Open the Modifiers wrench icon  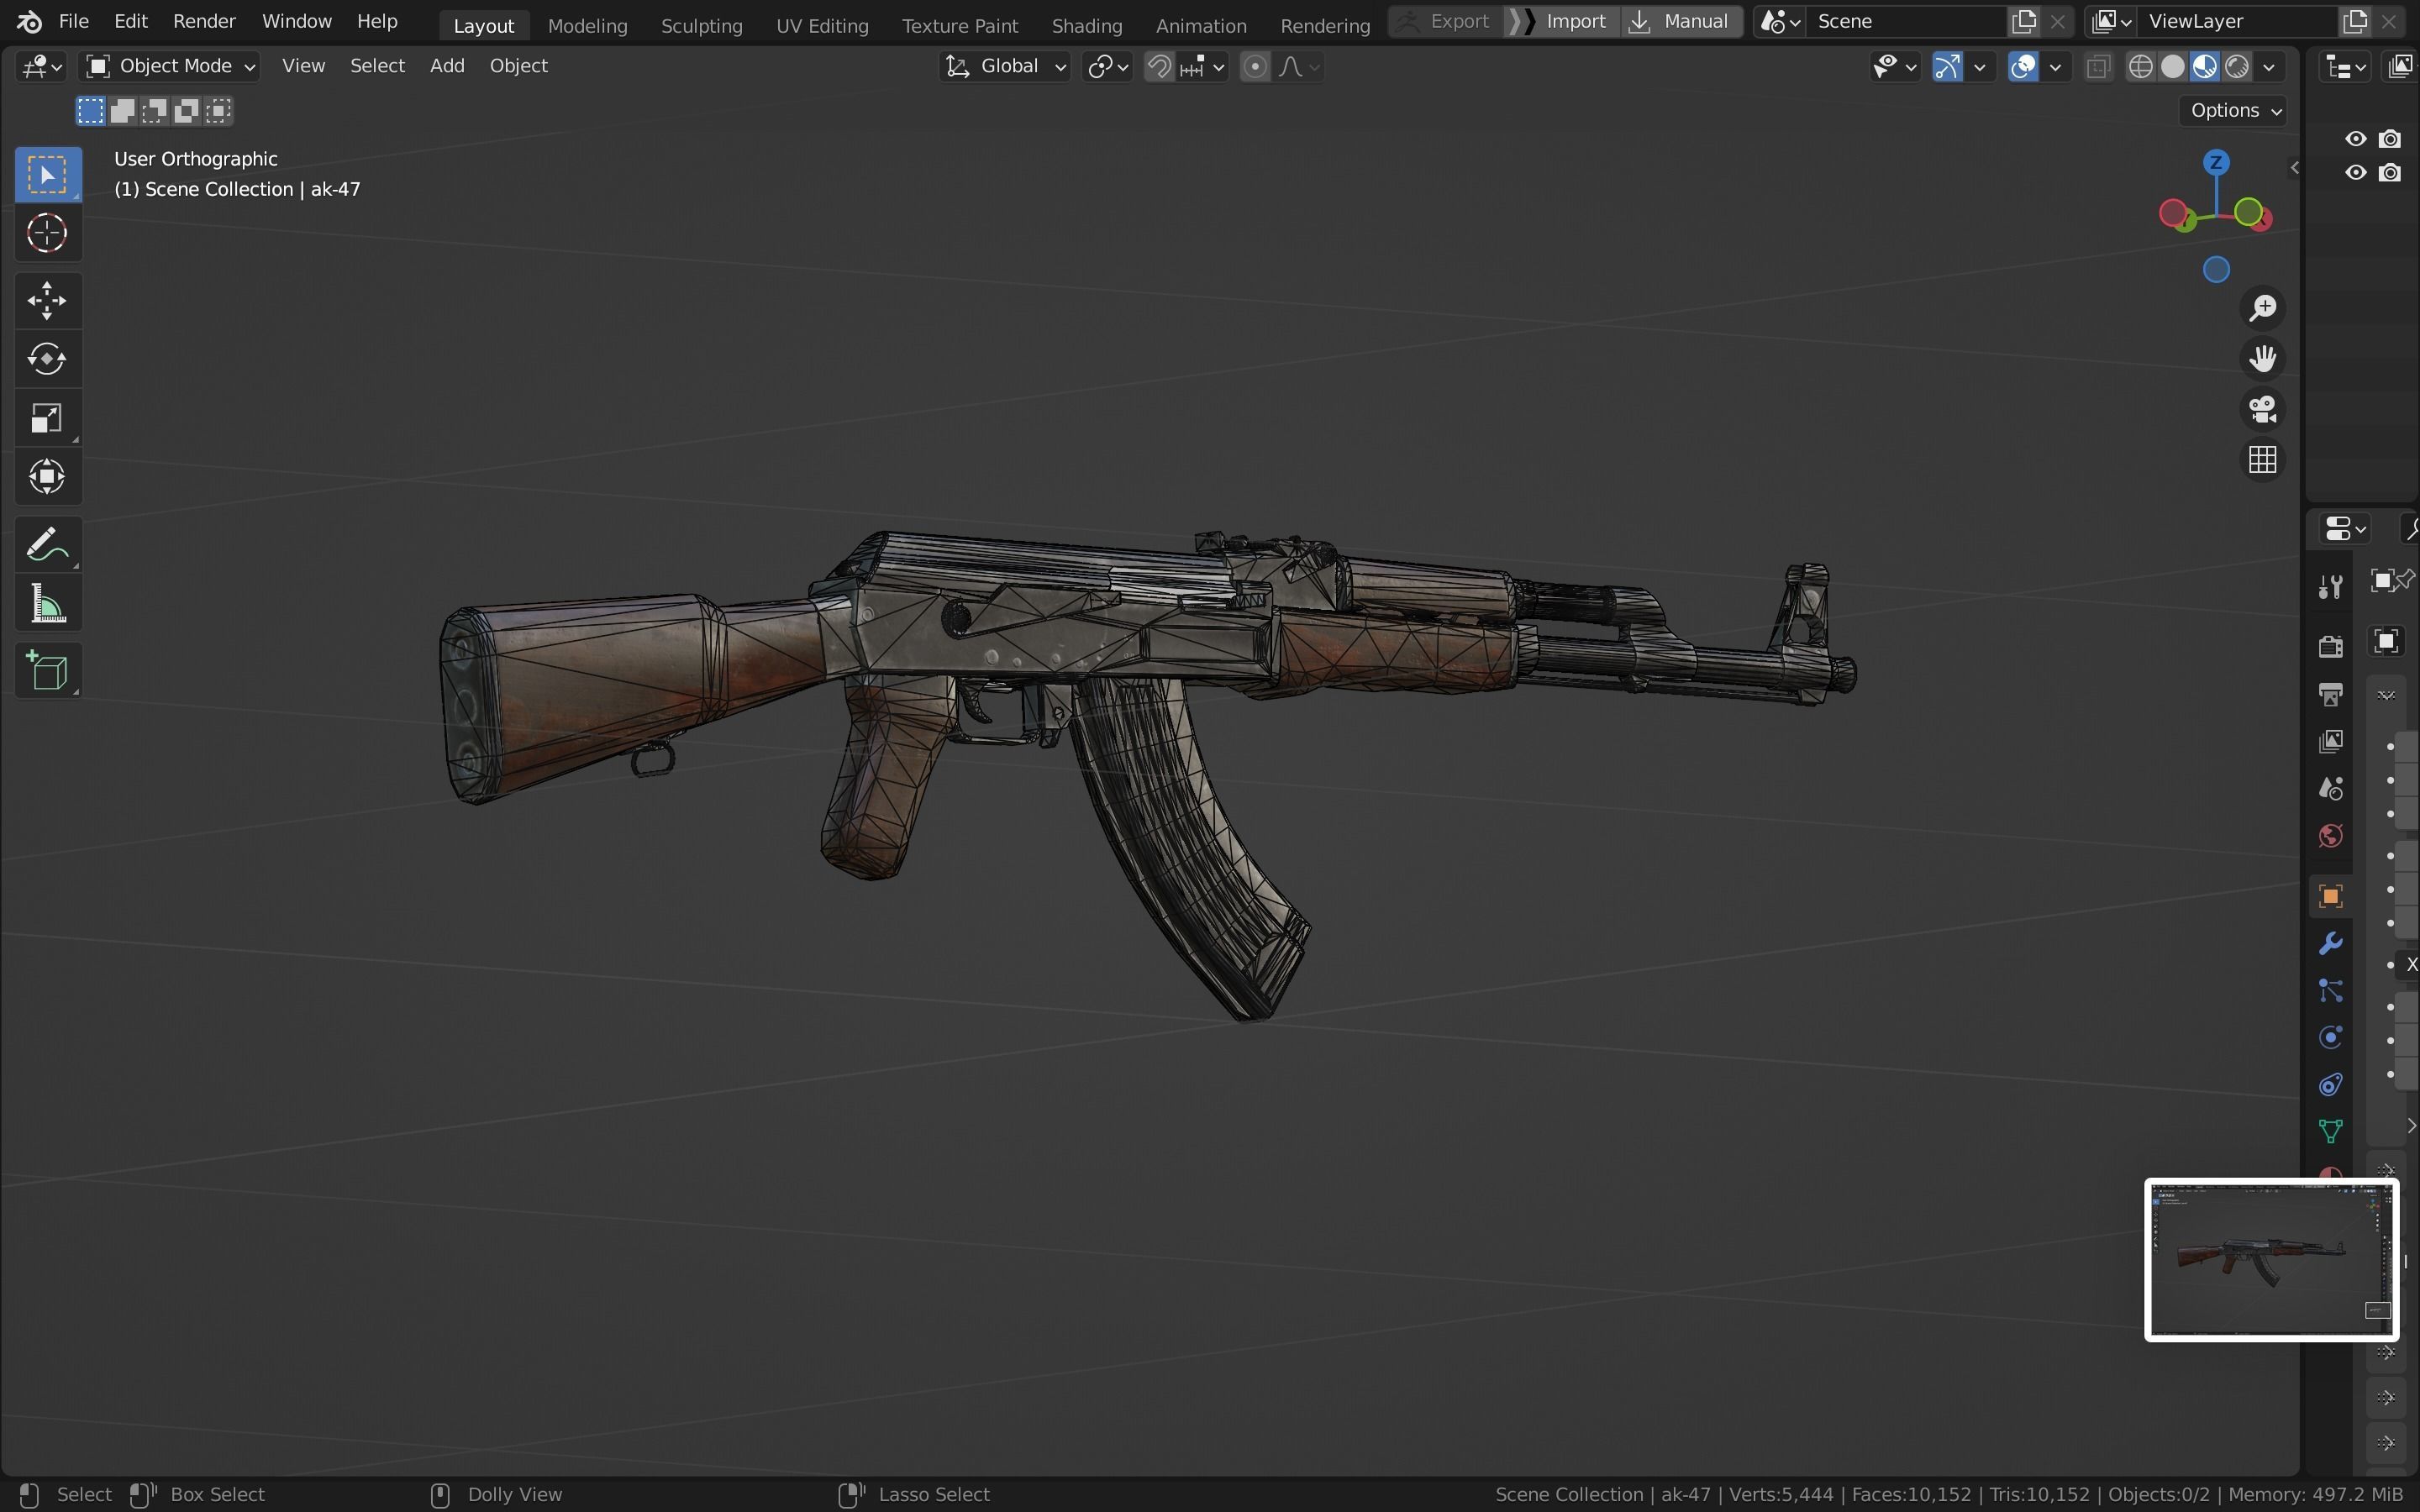[2331, 943]
